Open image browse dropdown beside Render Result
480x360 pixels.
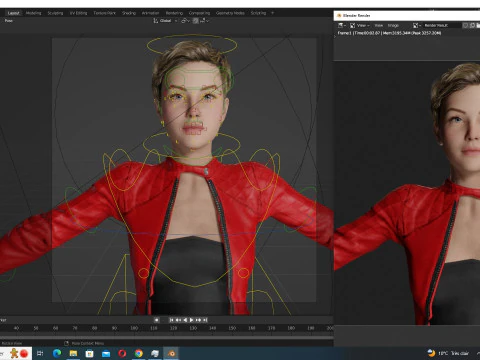point(417,25)
